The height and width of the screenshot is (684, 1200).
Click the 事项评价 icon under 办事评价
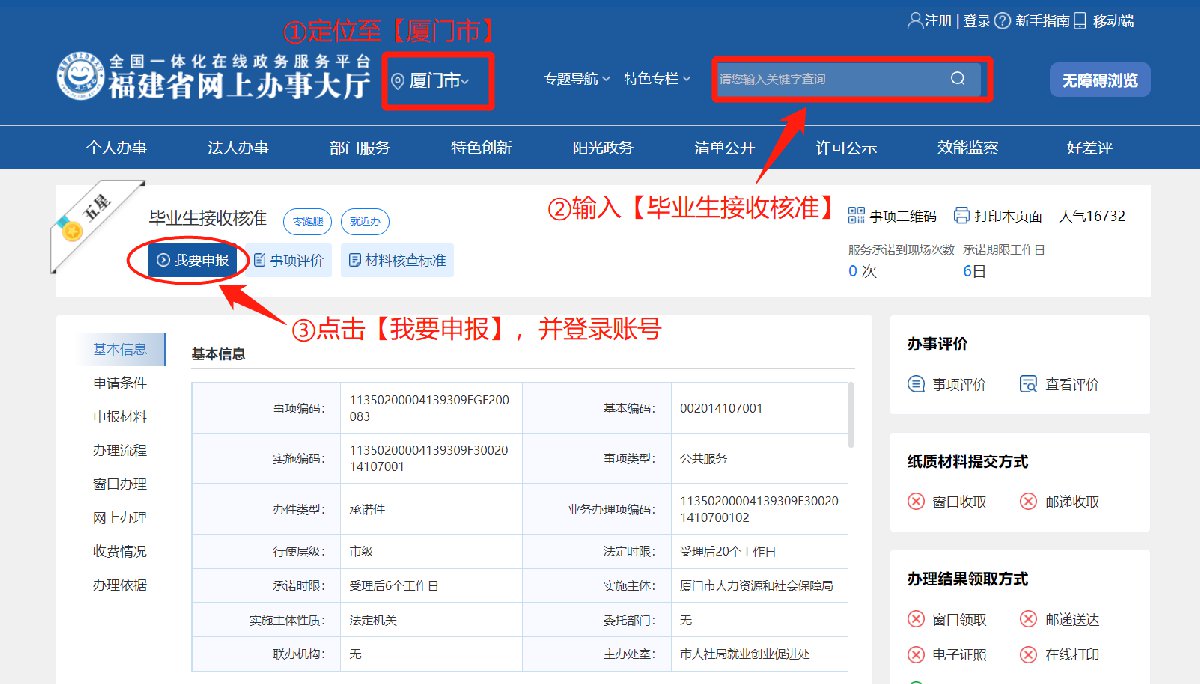(916, 384)
